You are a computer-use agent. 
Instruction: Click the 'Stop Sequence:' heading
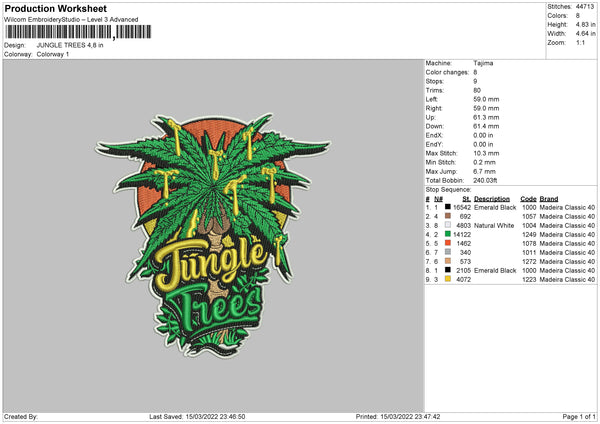click(448, 190)
